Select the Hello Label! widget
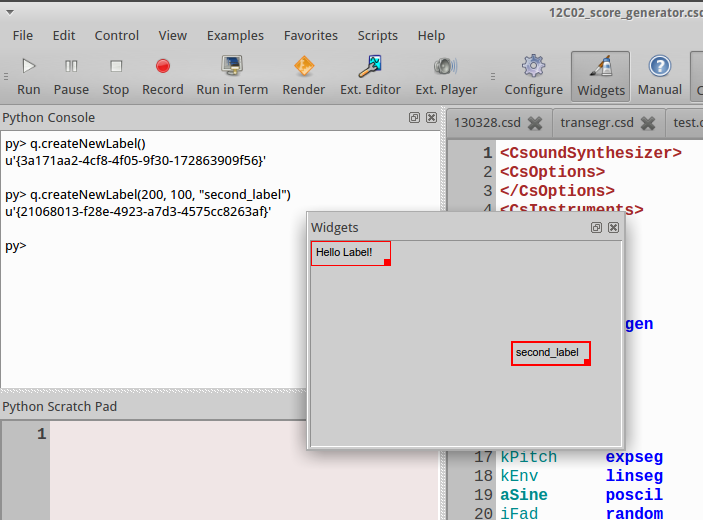This screenshot has width=703, height=520. click(351, 253)
